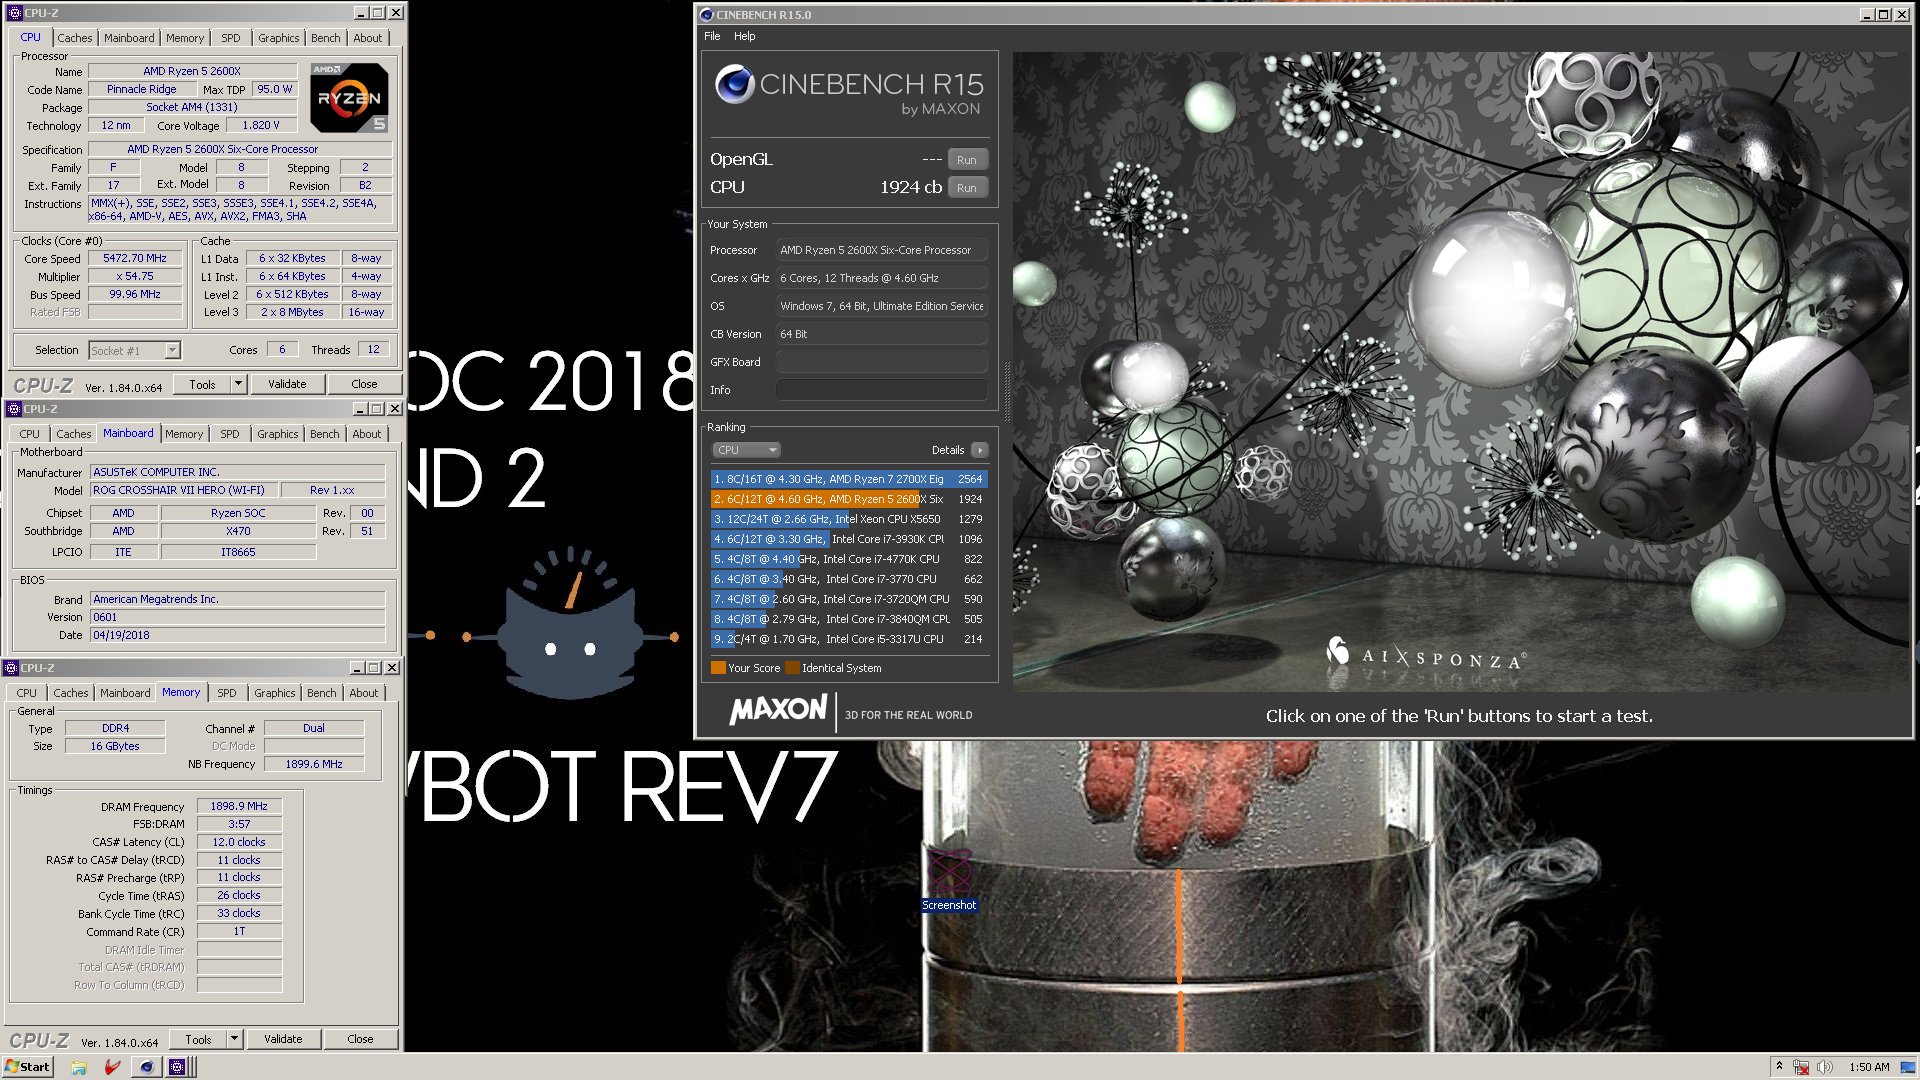Viewport: 1920px width, 1080px height.
Task: Select ranking row Xeon X5650 1279
Action: point(849,519)
